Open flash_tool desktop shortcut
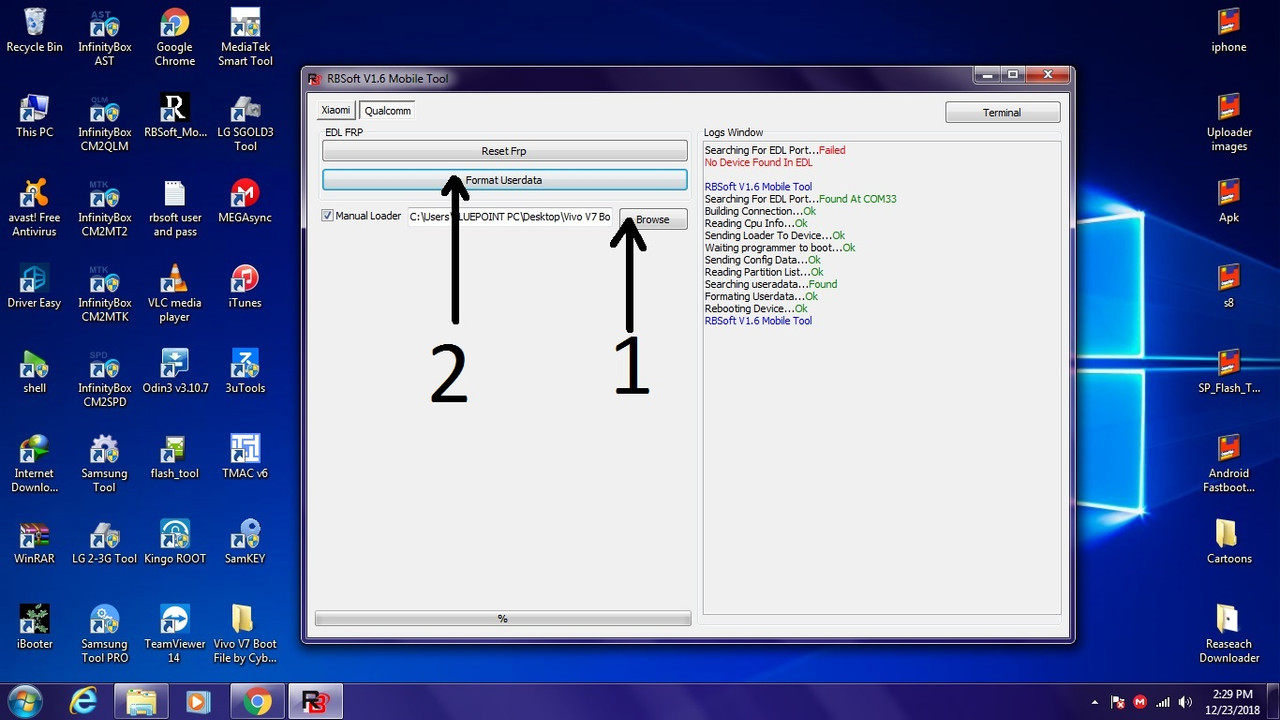 tap(174, 457)
